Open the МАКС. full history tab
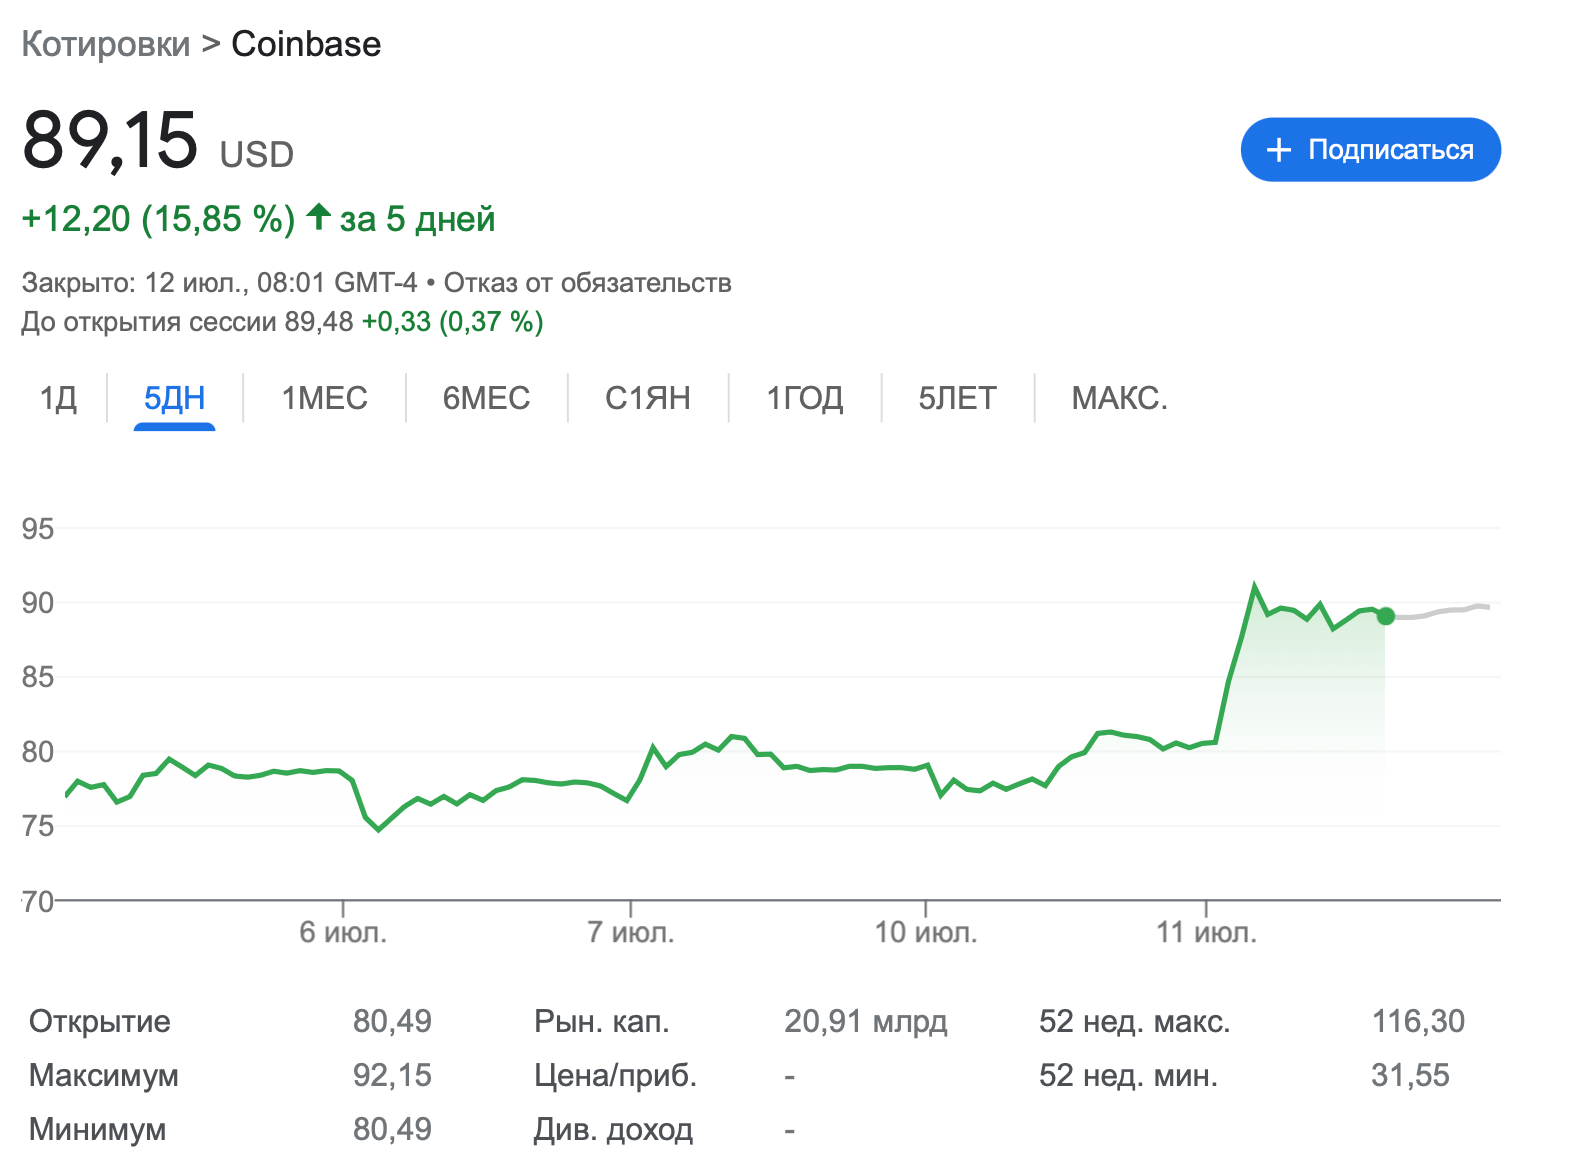 (x=1119, y=398)
